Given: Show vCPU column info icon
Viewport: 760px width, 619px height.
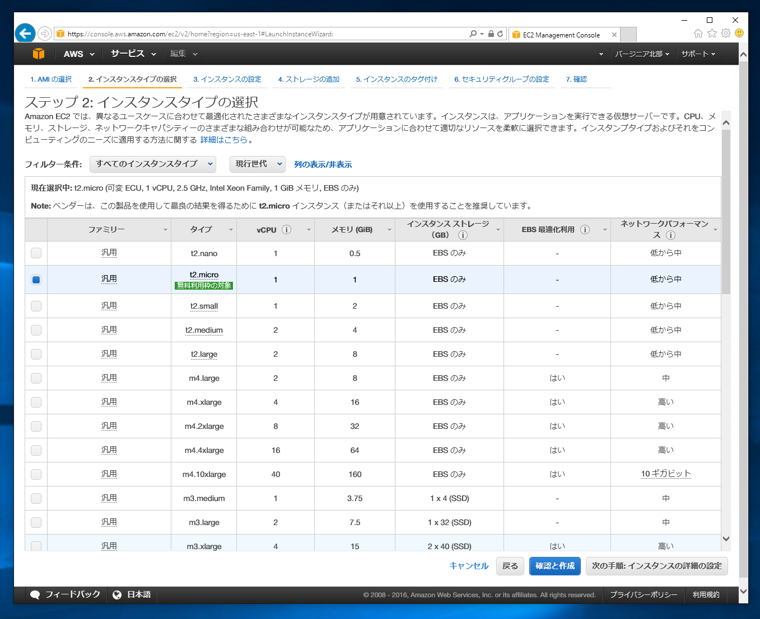Looking at the screenshot, I should 286,230.
